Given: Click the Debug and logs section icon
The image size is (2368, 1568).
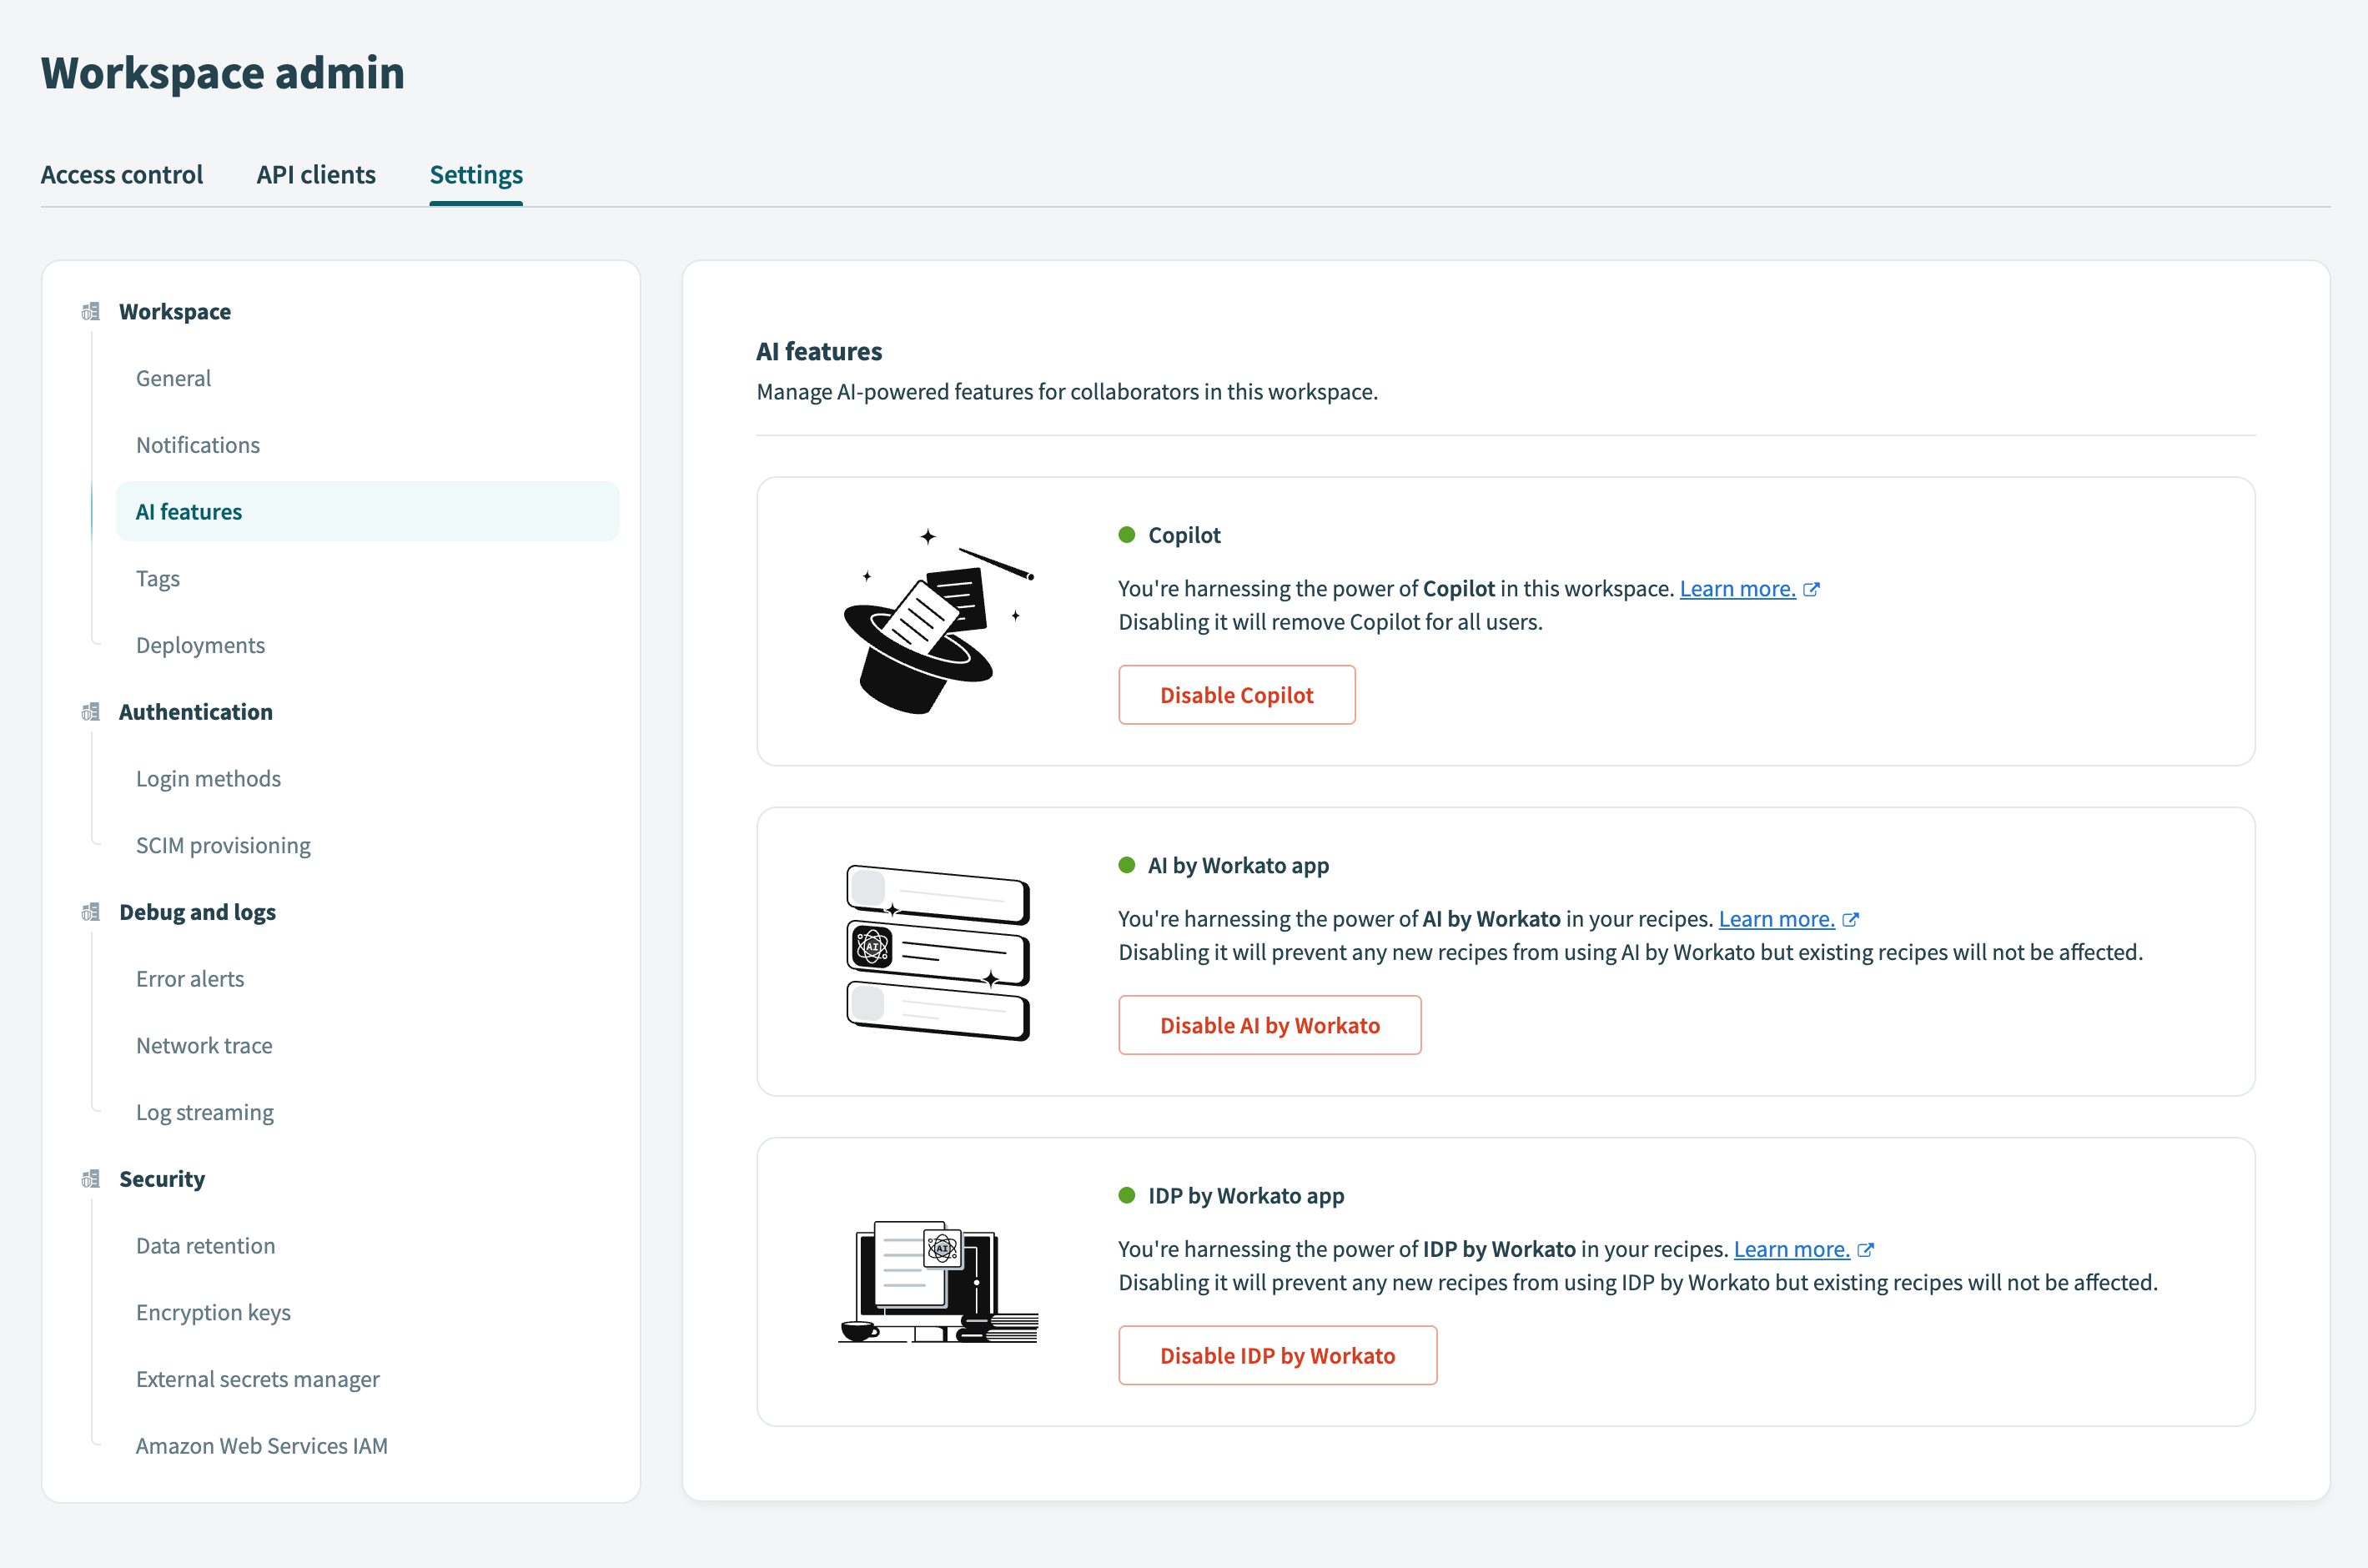Looking at the screenshot, I should tap(90, 912).
